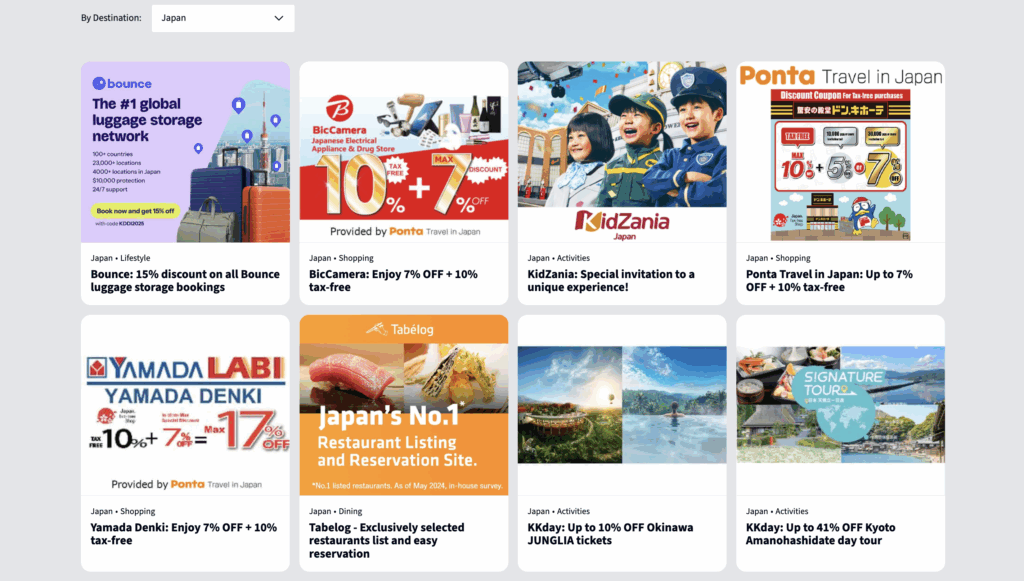Click the BicCamera logo icon on the banner

coord(340,108)
